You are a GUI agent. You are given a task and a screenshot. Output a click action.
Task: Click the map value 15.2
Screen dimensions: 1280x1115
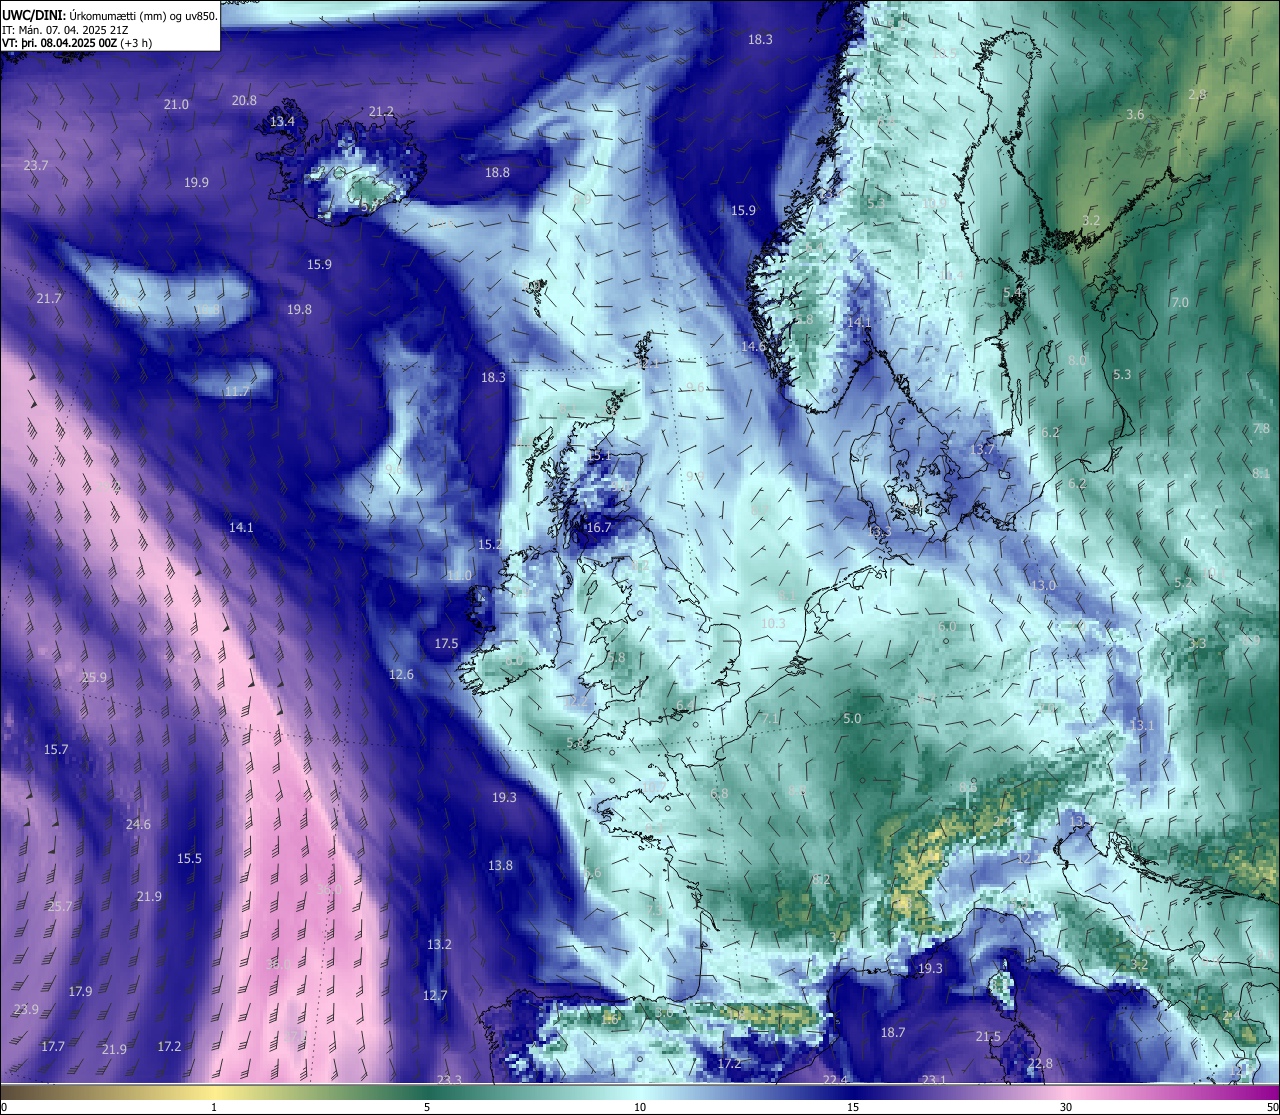pyautogui.click(x=490, y=545)
